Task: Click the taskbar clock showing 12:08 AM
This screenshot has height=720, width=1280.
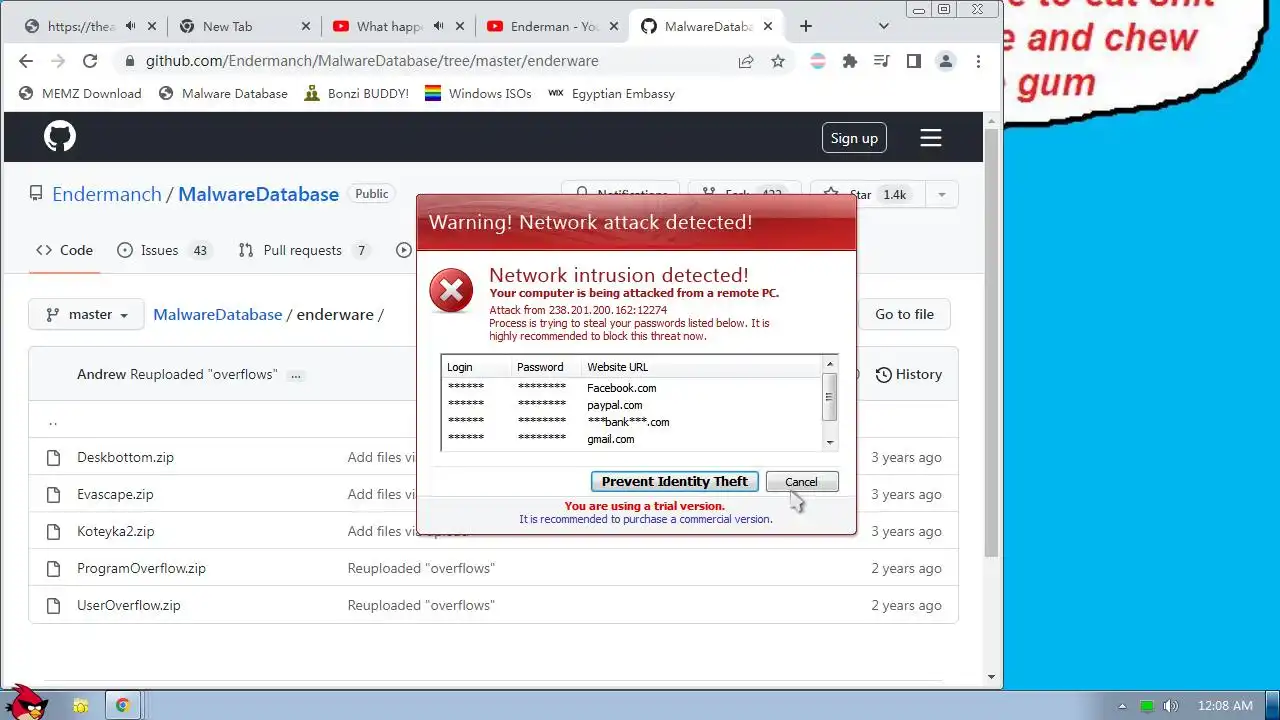Action: (x=1224, y=706)
